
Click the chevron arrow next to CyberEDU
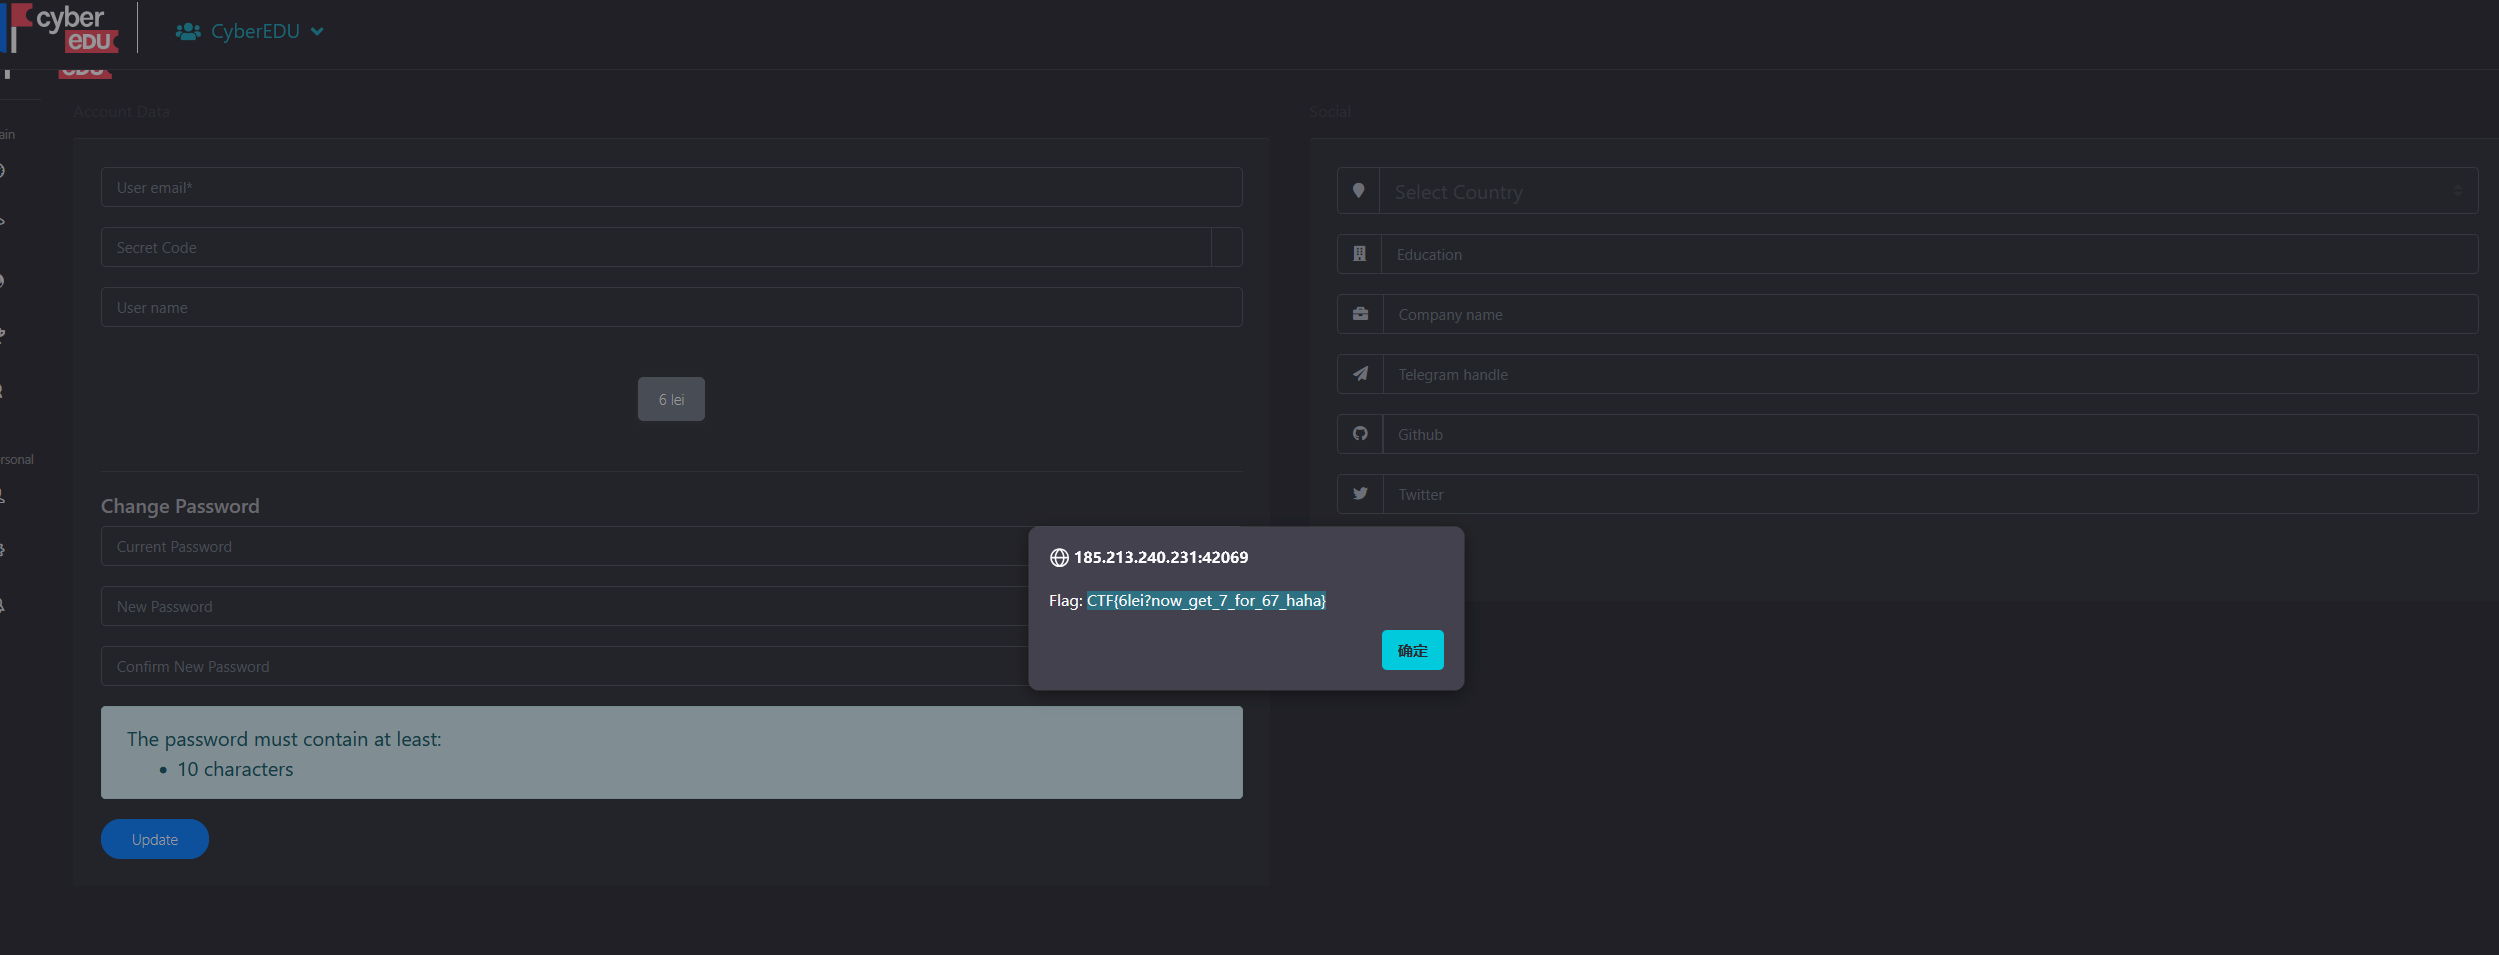click(x=317, y=32)
